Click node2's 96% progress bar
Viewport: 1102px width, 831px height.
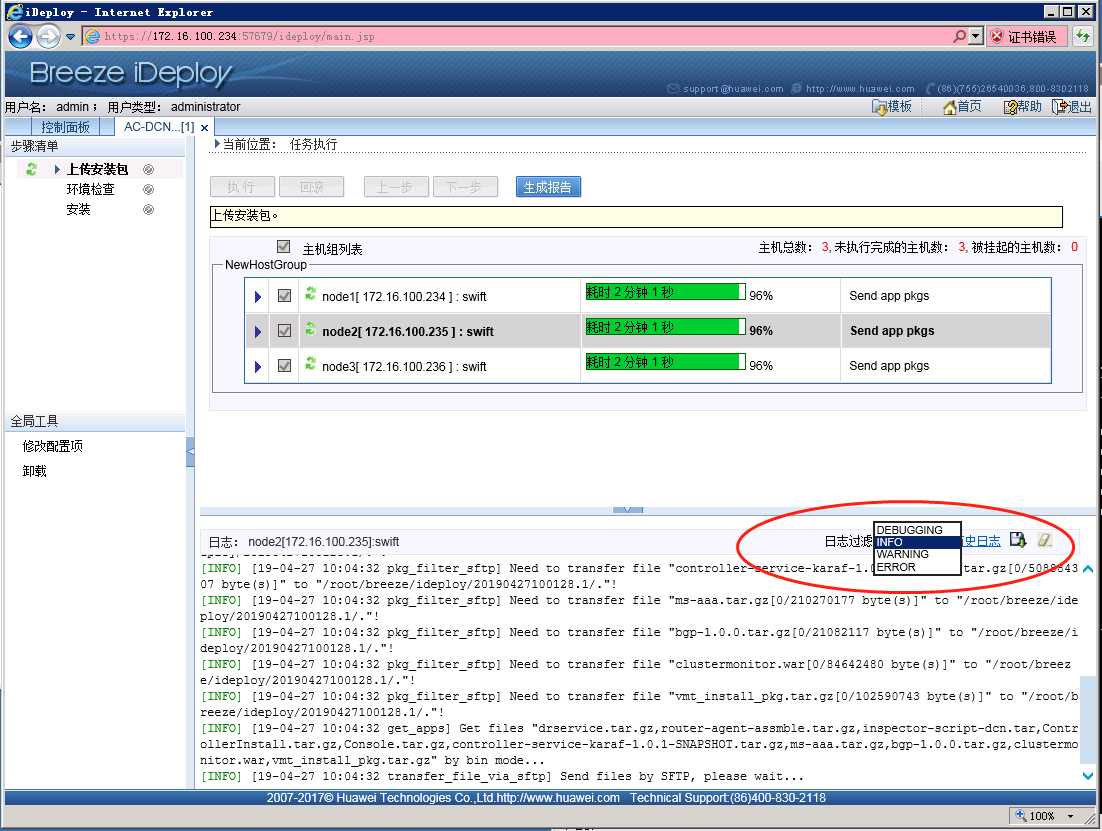click(x=666, y=327)
